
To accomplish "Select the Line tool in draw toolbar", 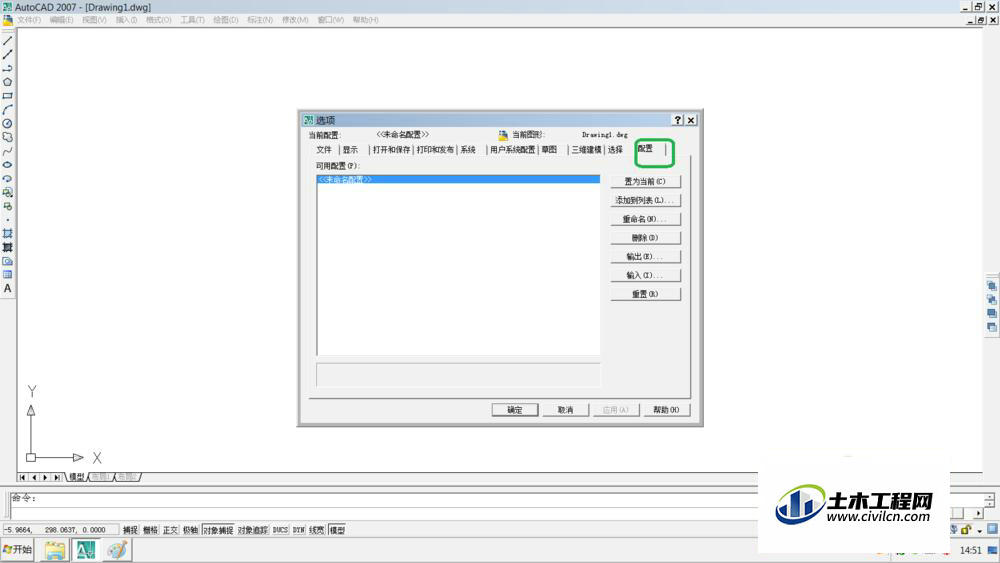I will [x=8, y=41].
